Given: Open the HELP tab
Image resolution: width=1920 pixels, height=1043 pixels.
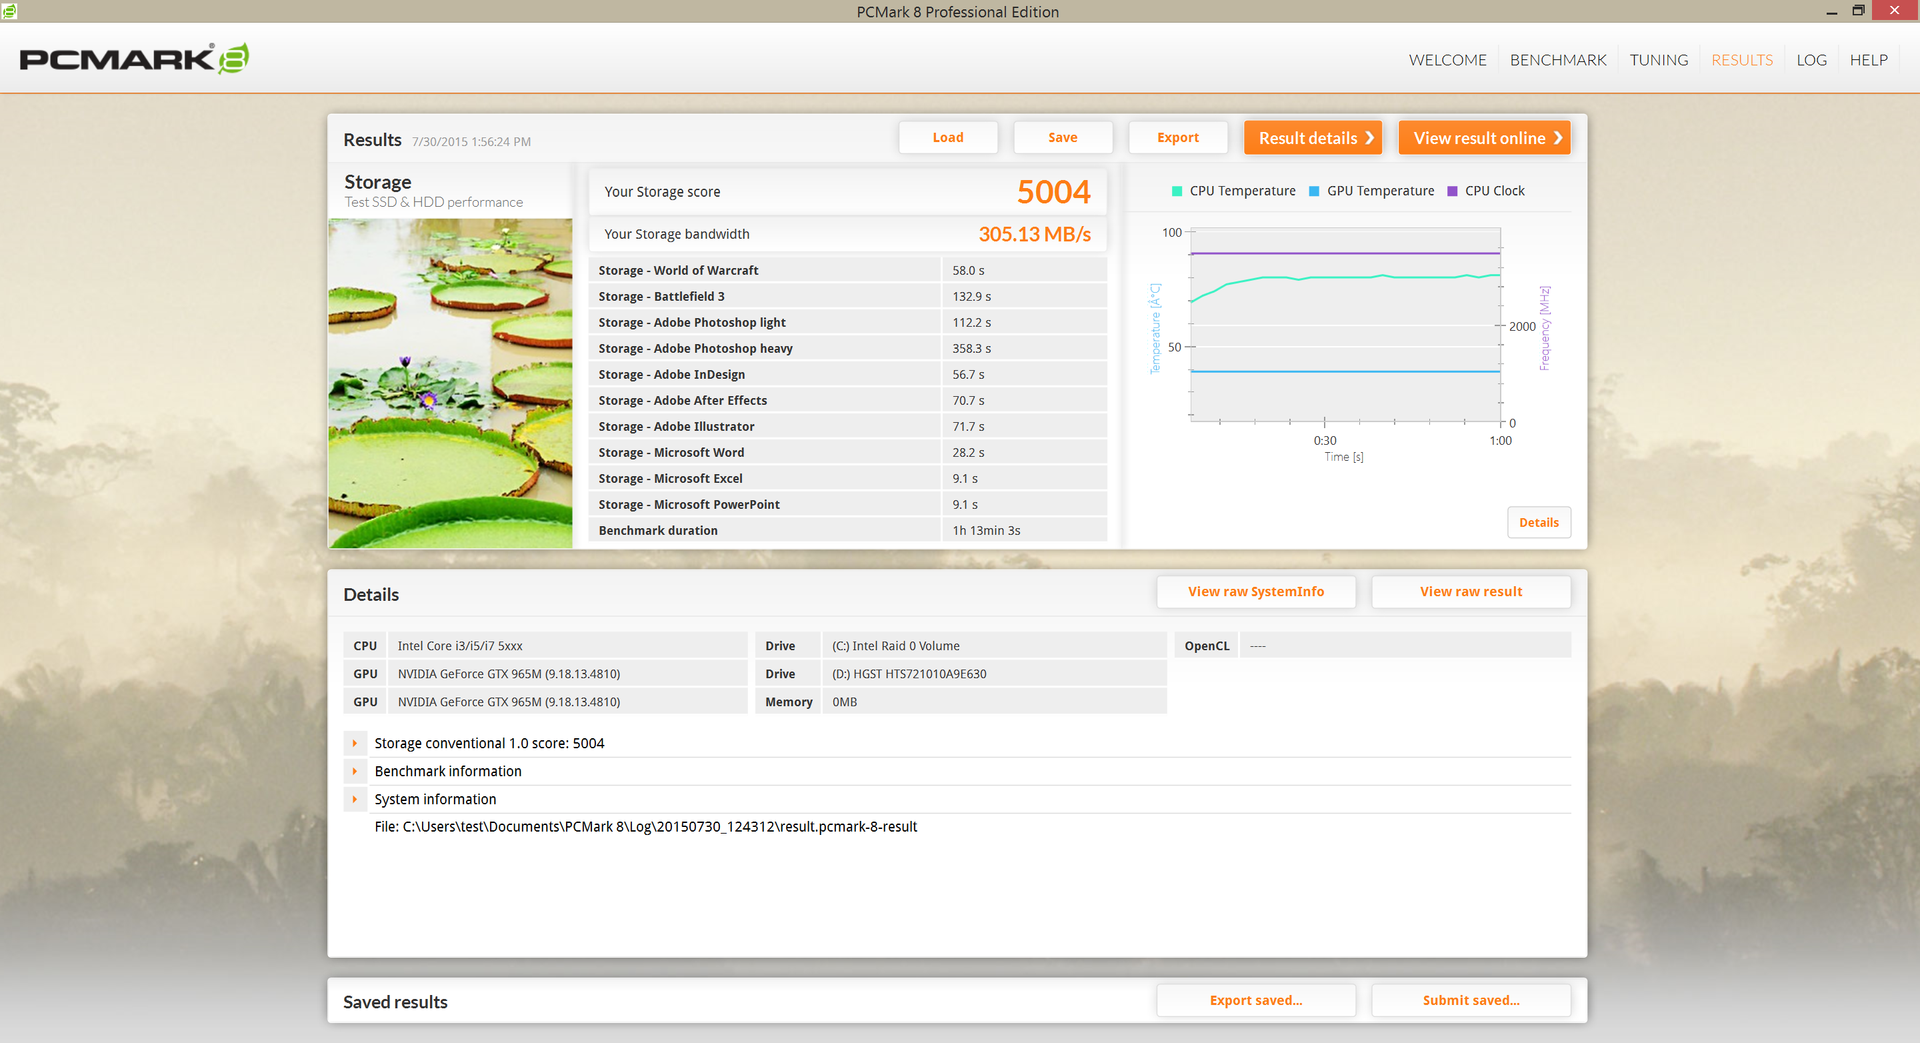Looking at the screenshot, I should (1868, 60).
